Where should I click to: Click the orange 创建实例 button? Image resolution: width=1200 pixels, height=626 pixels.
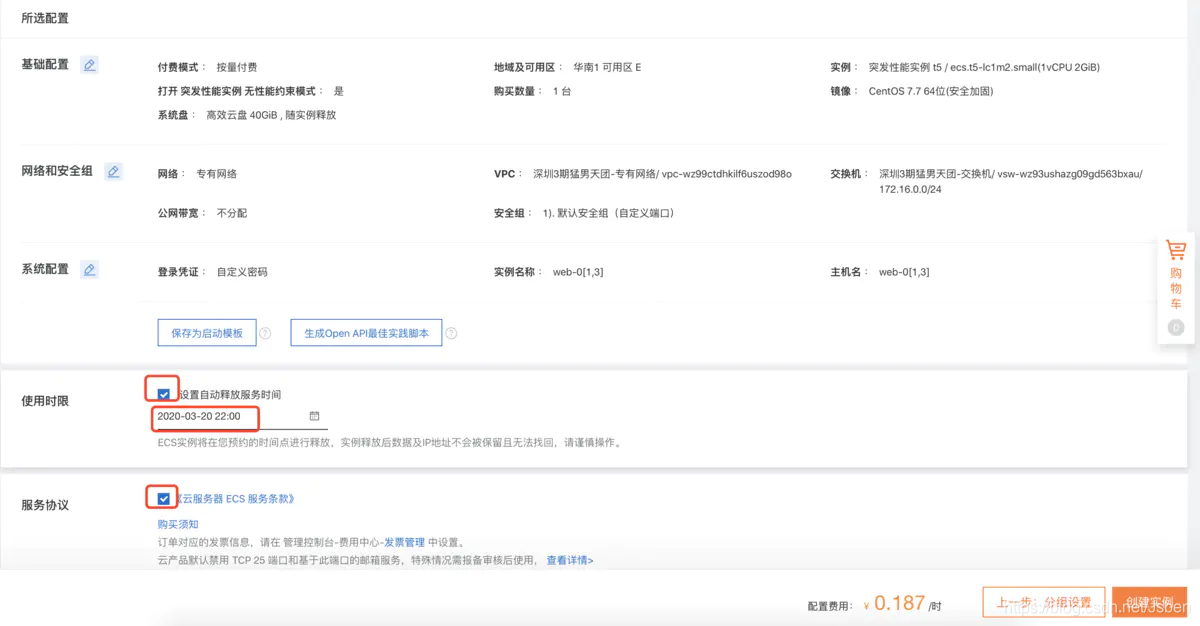1149,603
